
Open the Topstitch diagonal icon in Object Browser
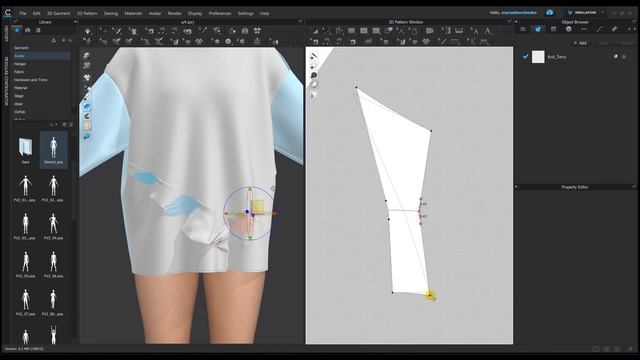click(x=599, y=29)
